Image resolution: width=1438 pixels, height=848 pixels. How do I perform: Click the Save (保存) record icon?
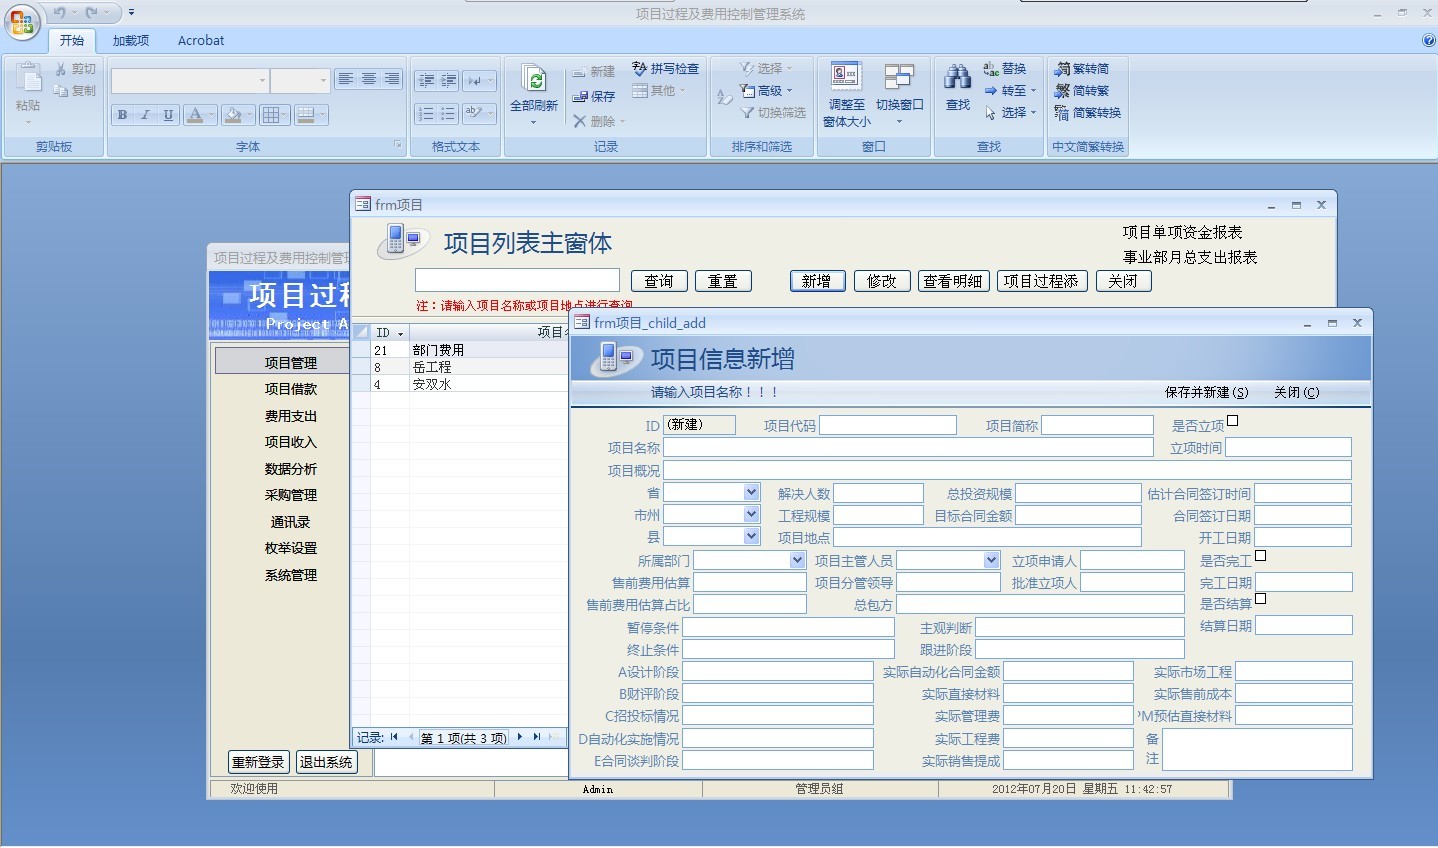click(579, 97)
